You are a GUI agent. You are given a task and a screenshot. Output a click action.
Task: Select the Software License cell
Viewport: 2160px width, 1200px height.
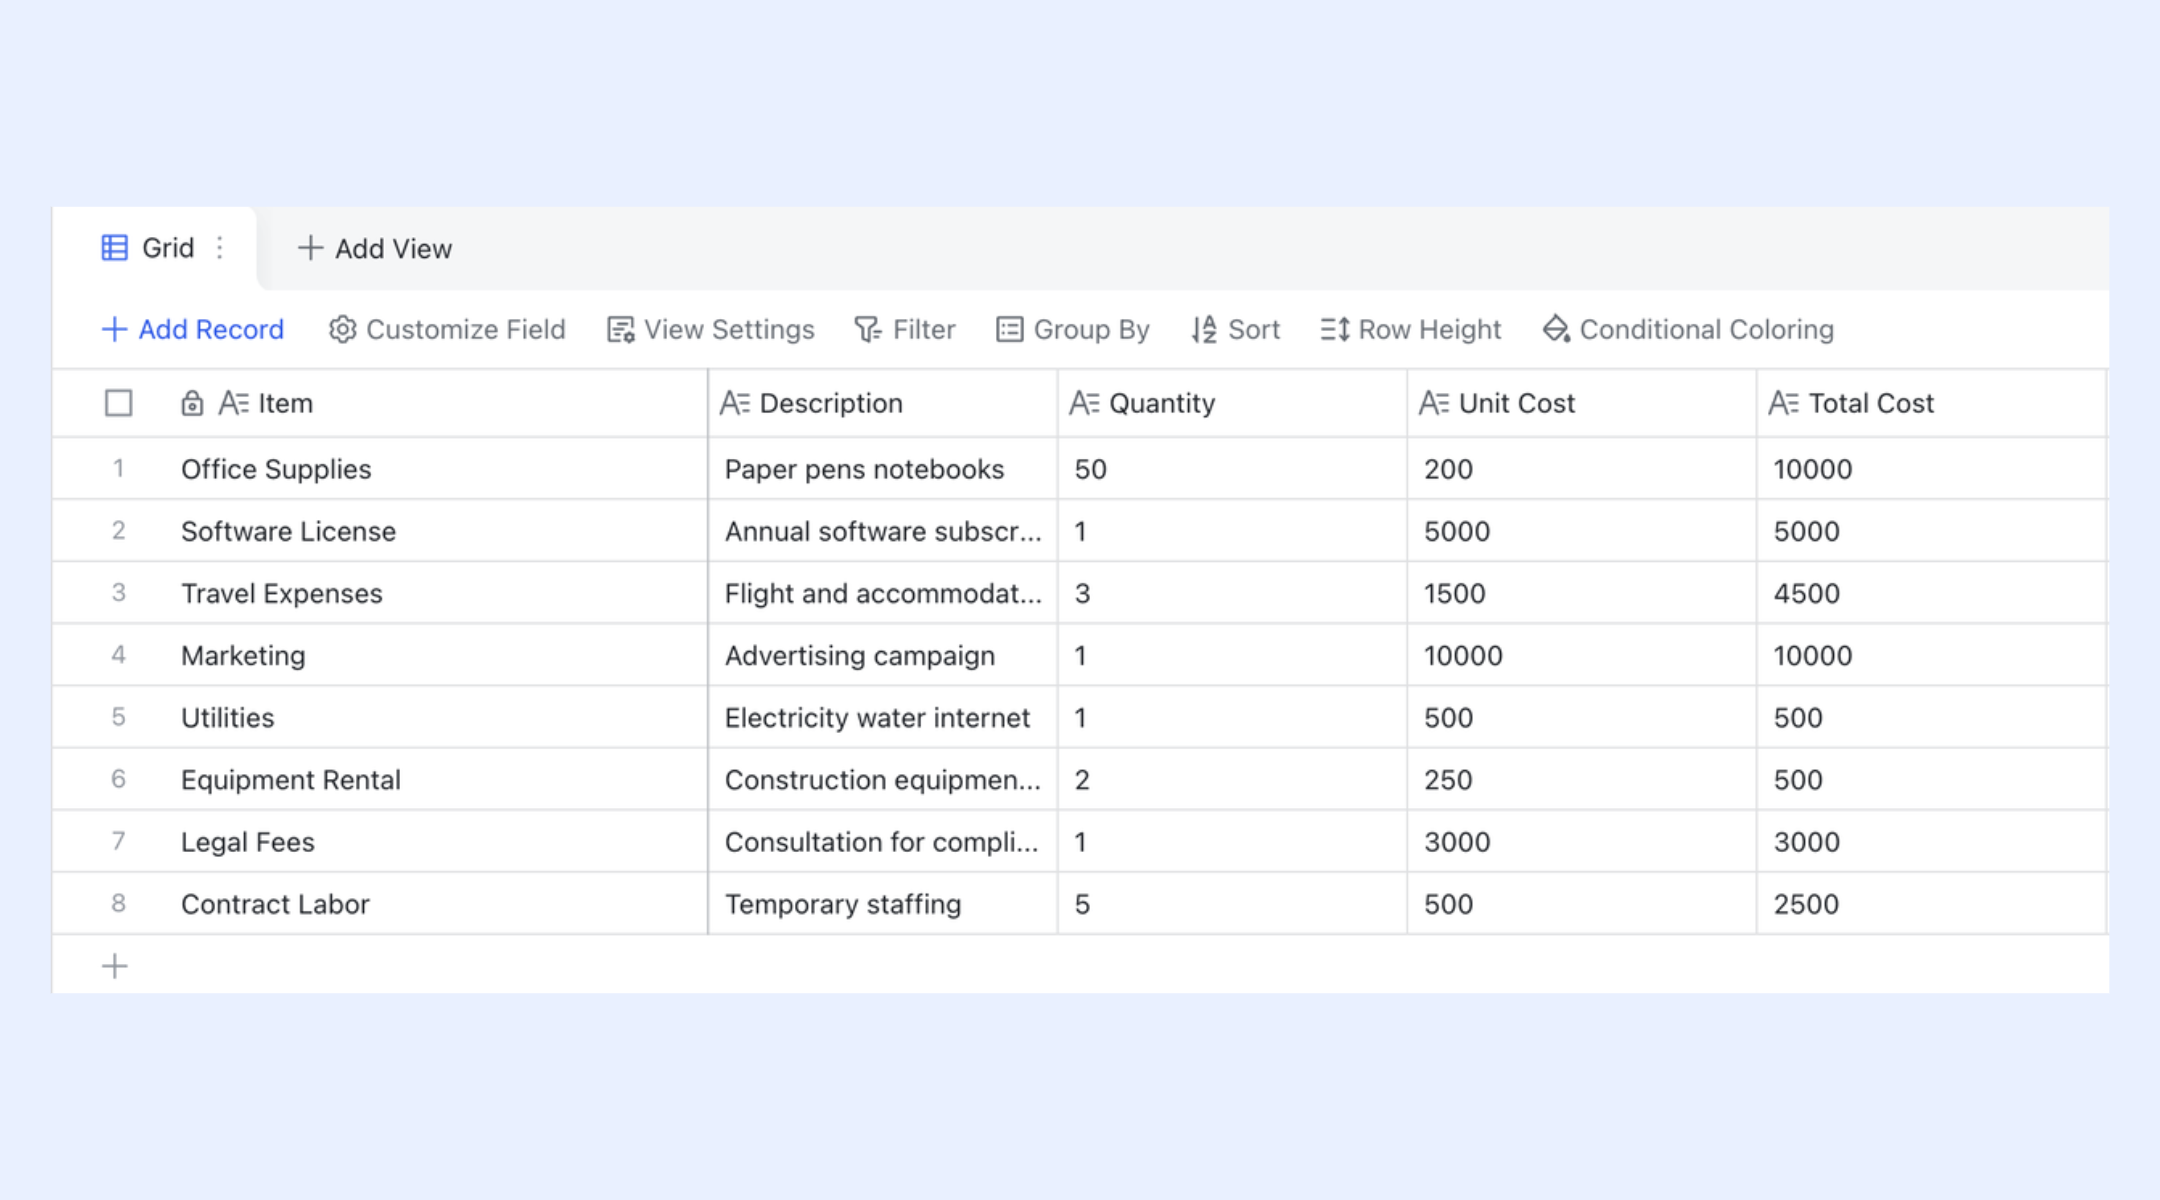(440, 531)
